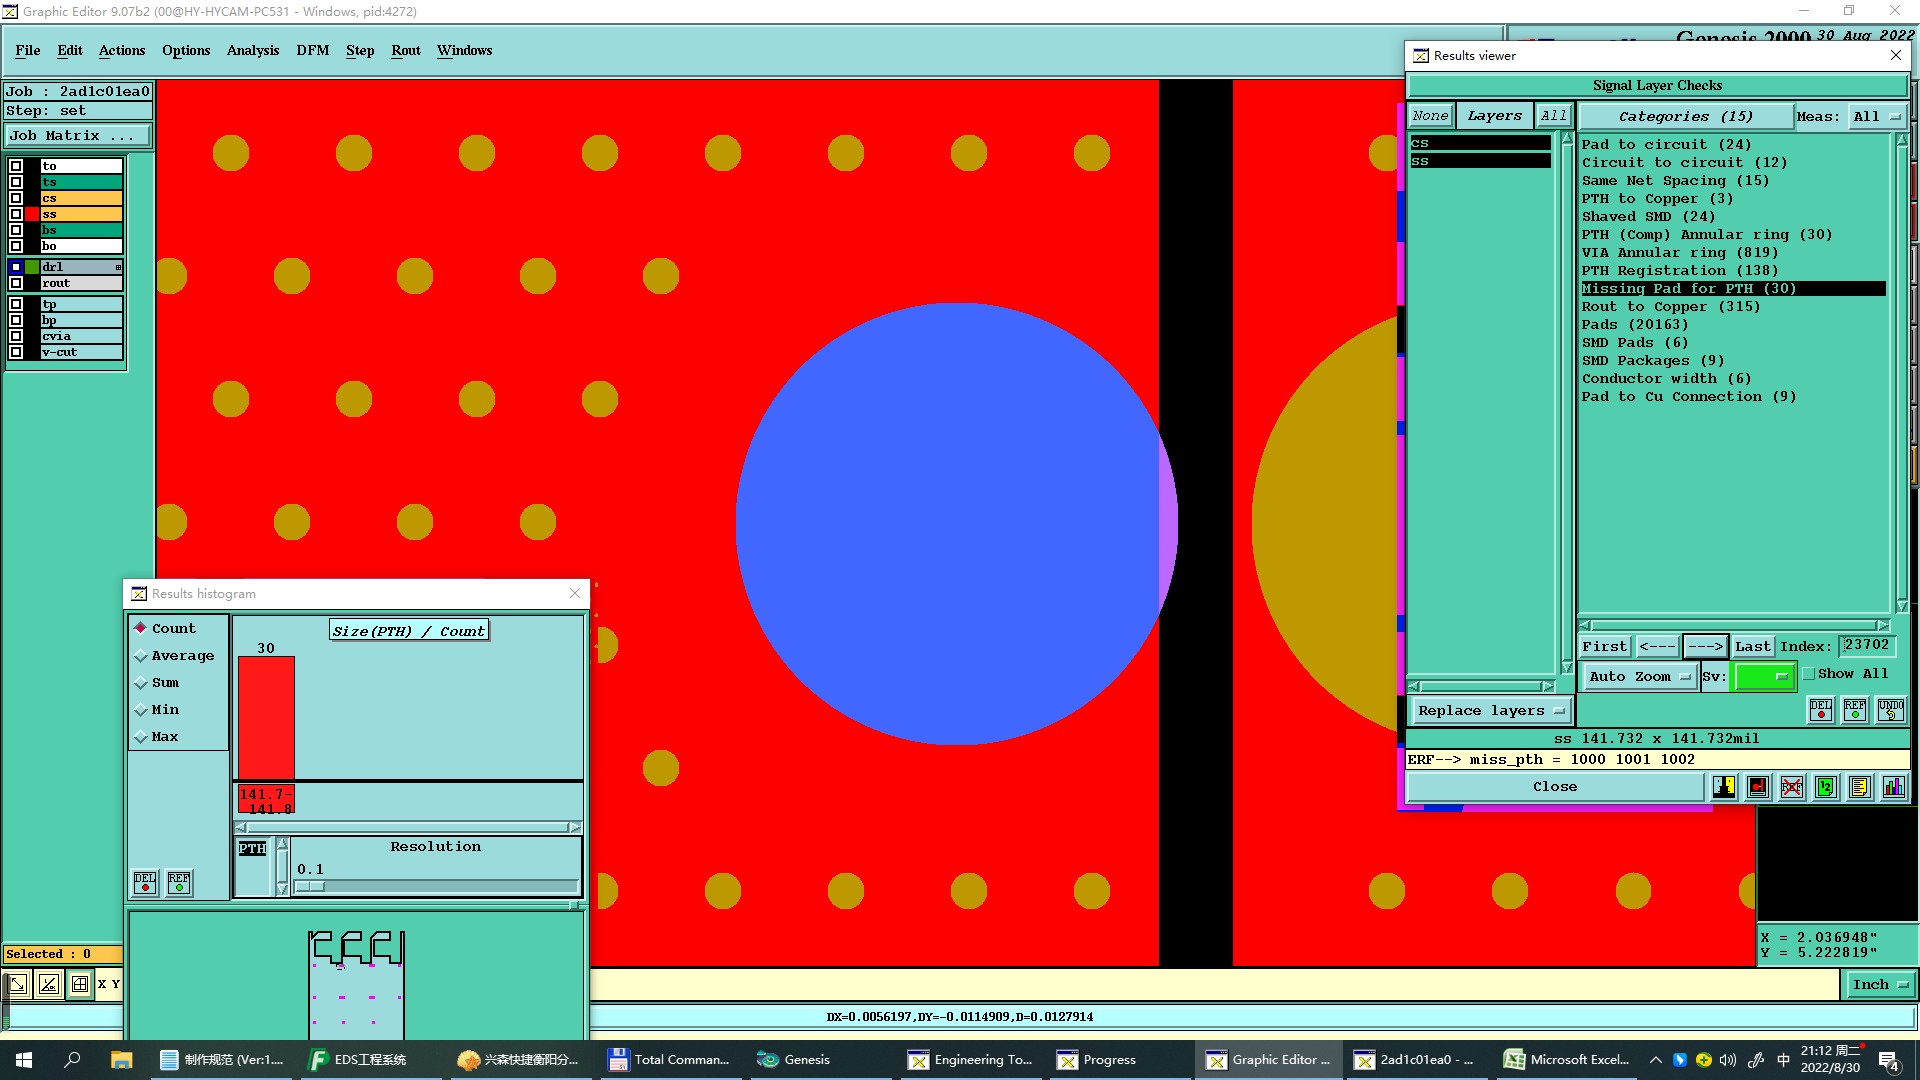
Task: Open the Auto Zoom dropdown
Action: pyautogui.click(x=1639, y=677)
